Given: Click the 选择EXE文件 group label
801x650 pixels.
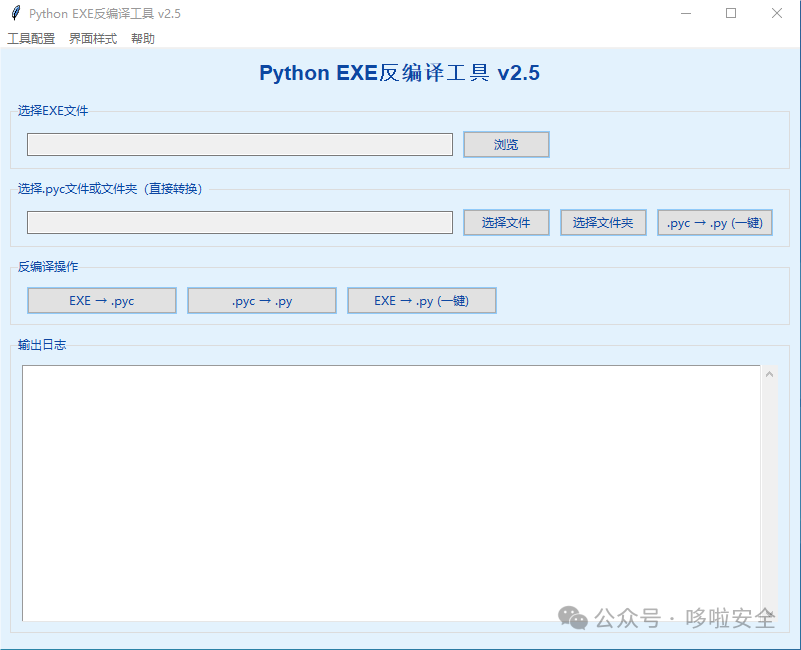Looking at the screenshot, I should pos(53,111).
